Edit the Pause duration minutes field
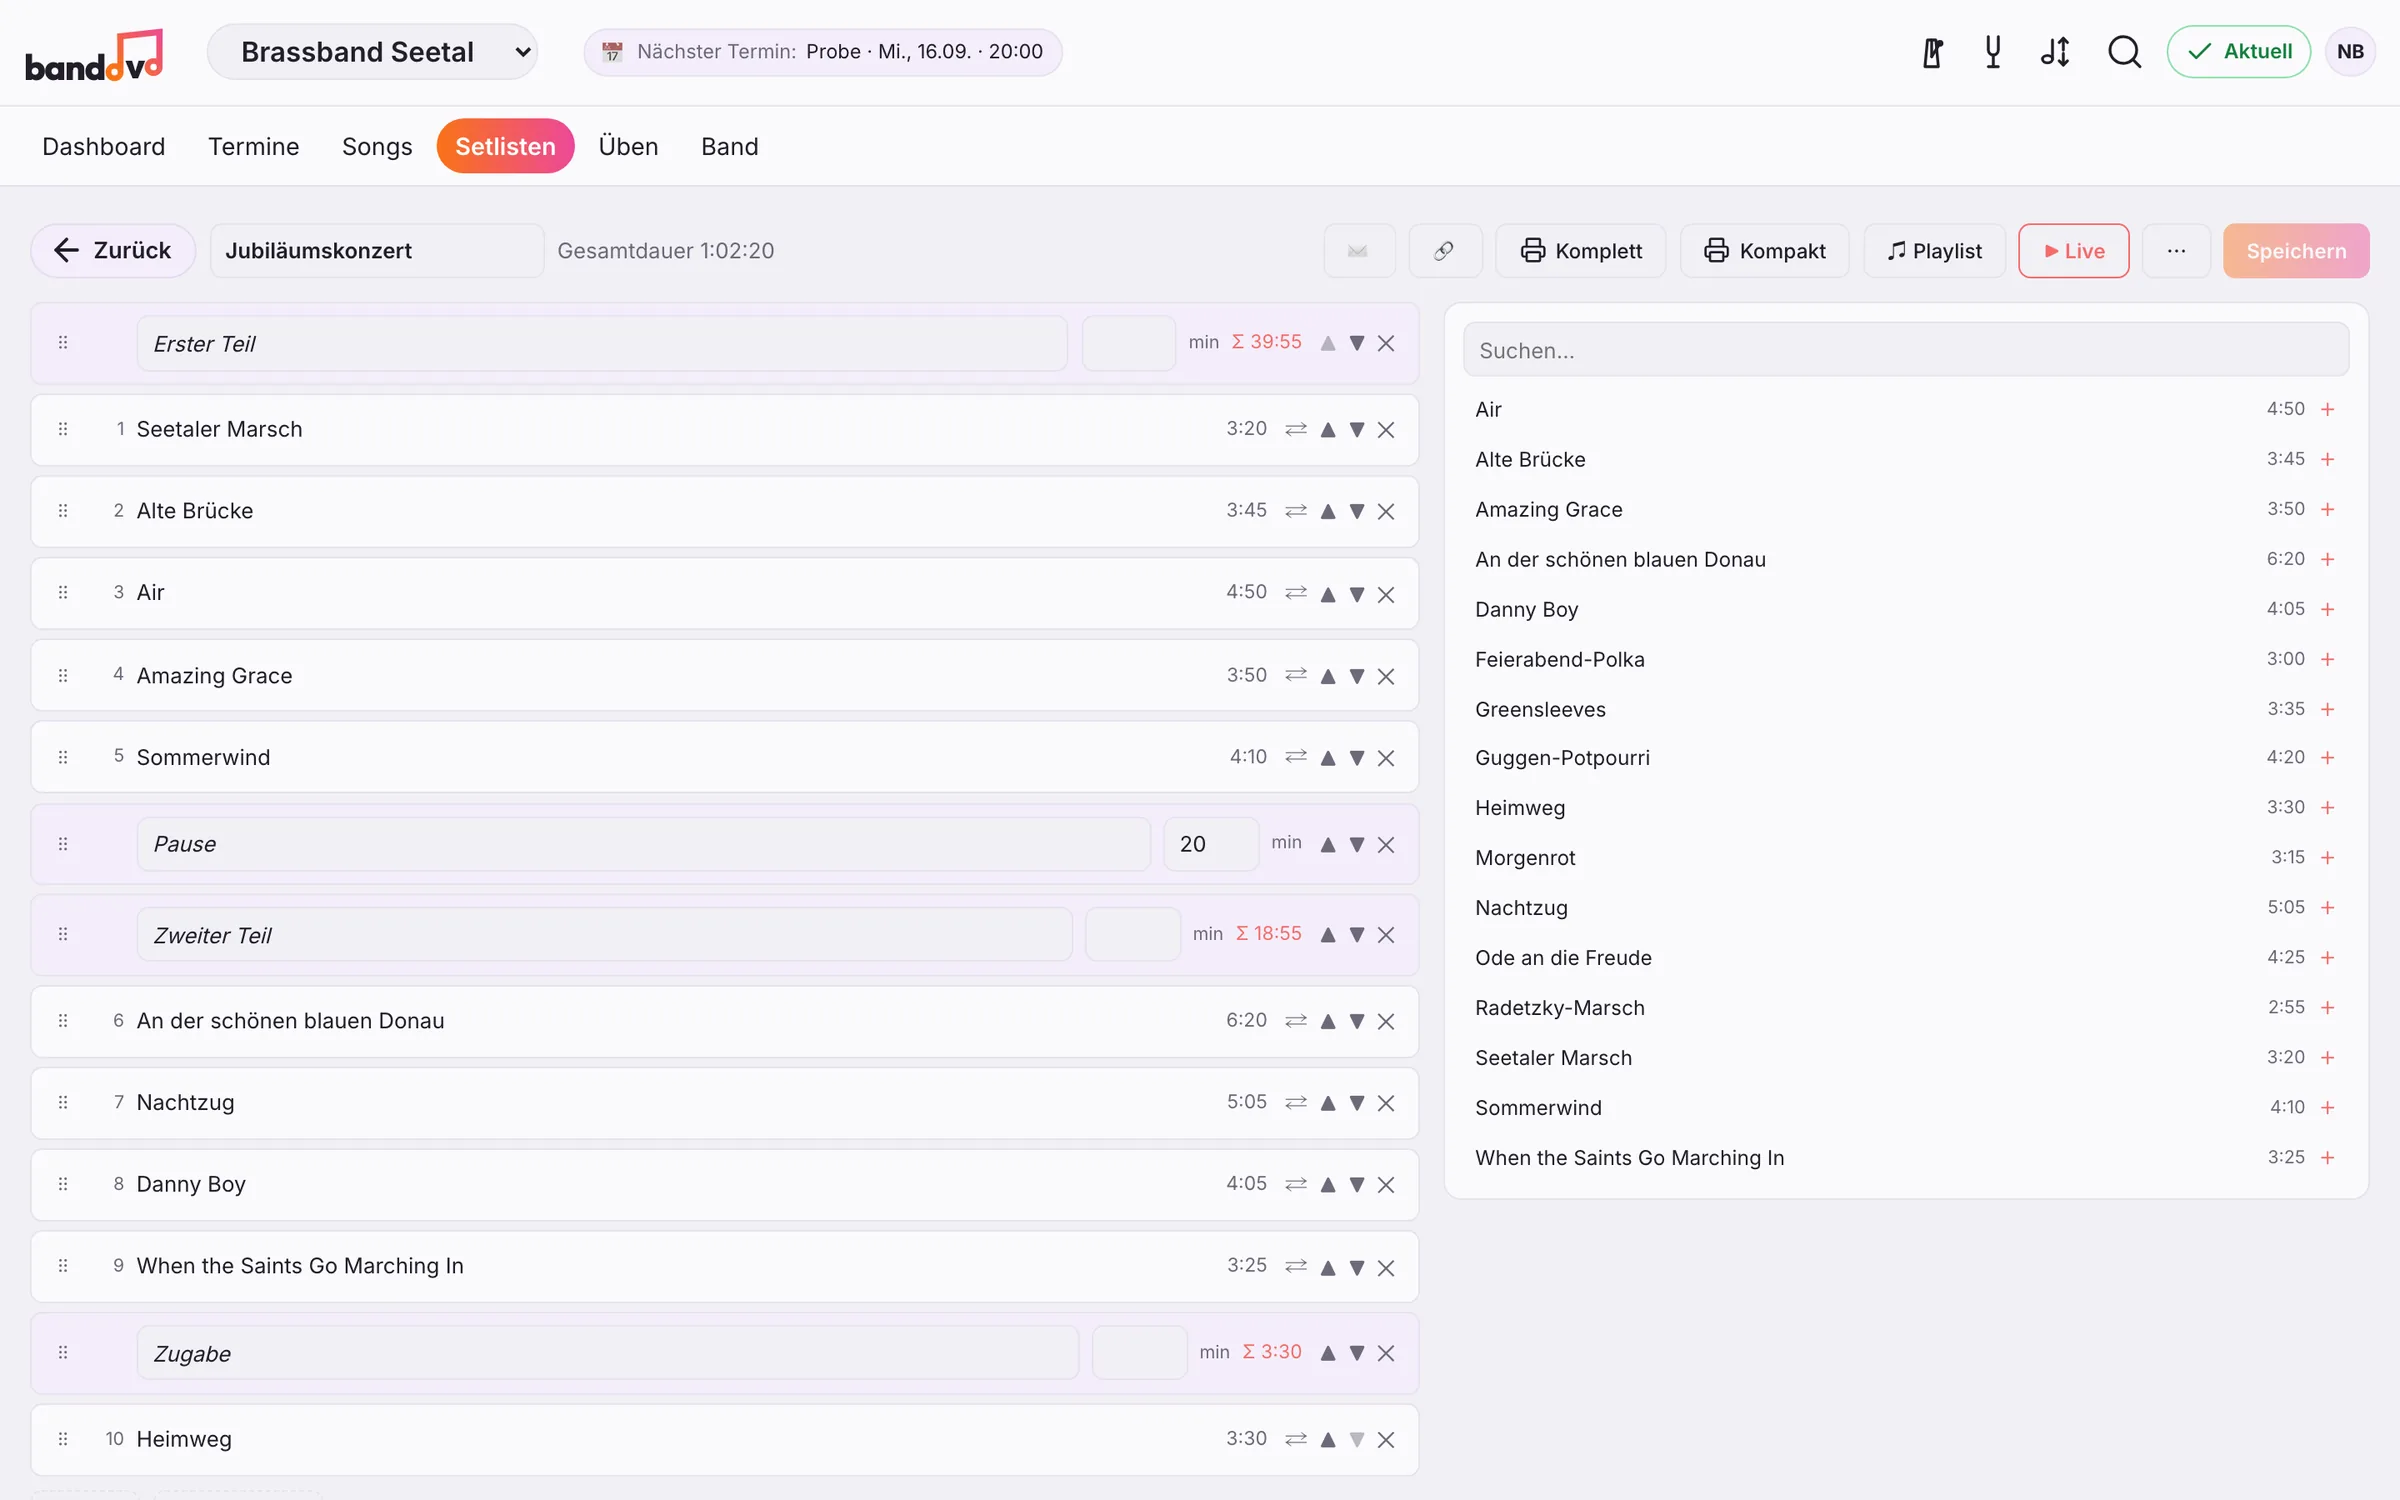The width and height of the screenshot is (2400, 1500). (x=1211, y=844)
